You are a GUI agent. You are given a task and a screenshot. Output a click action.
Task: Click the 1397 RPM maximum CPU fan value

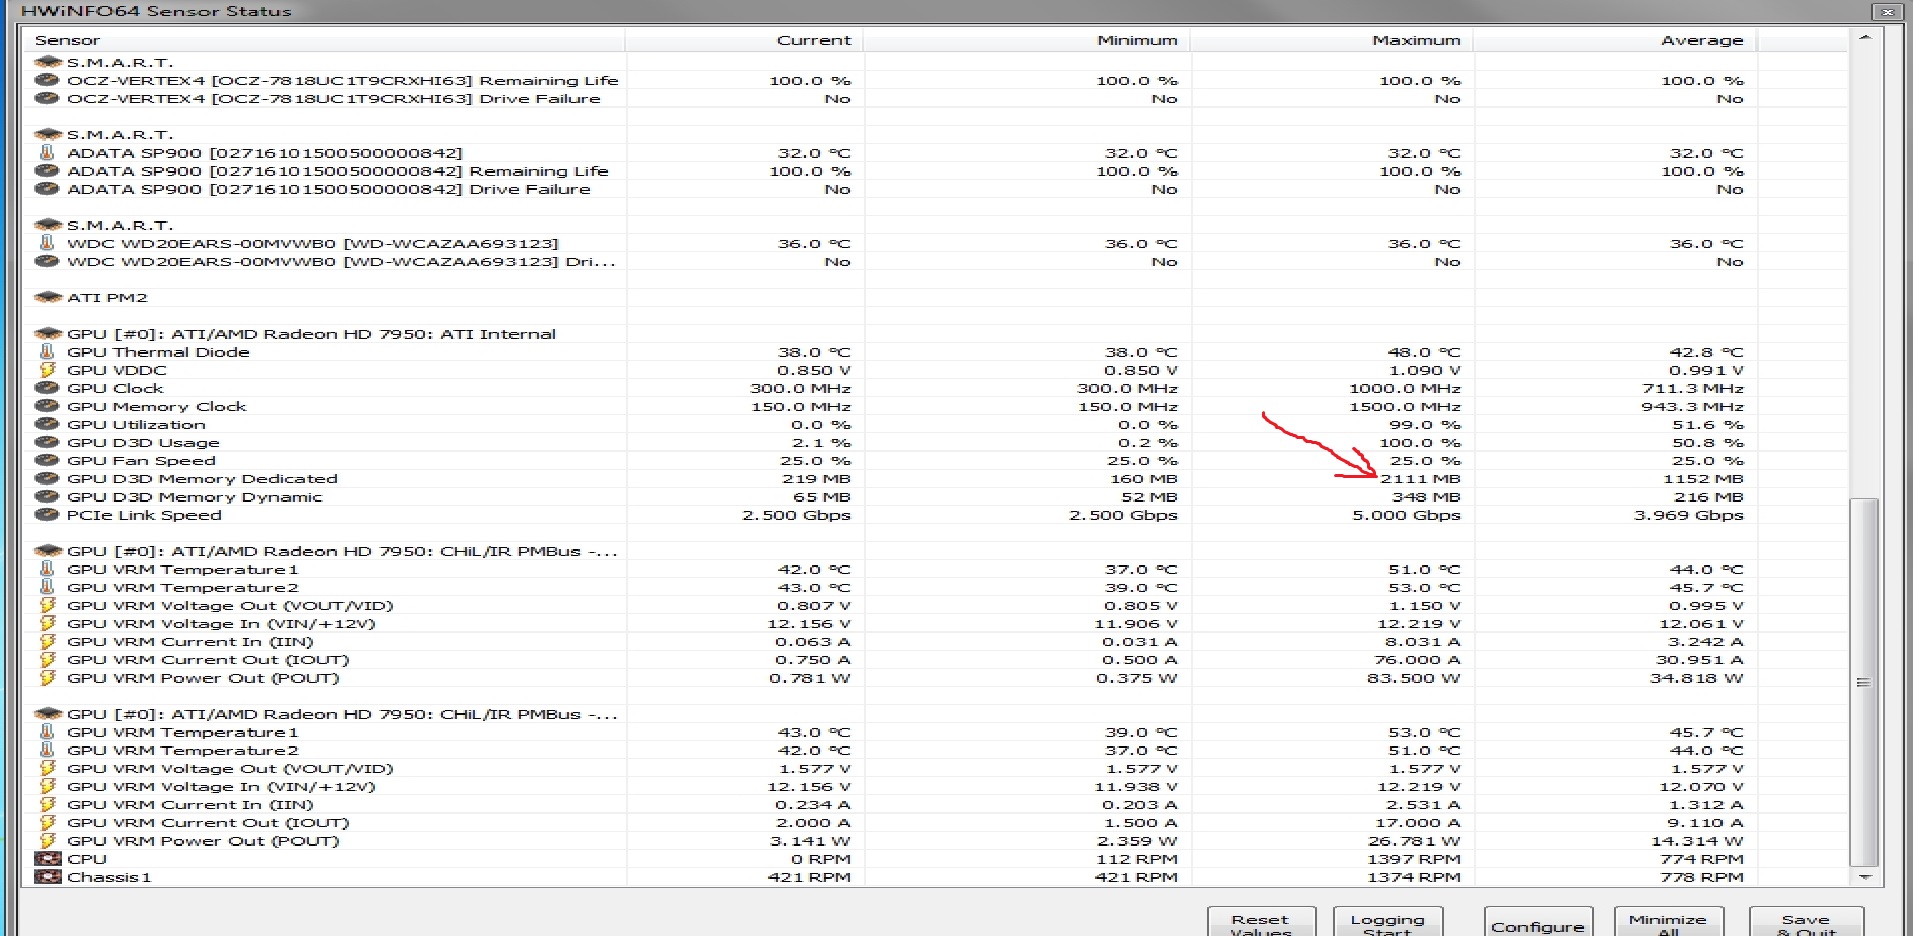click(1414, 859)
